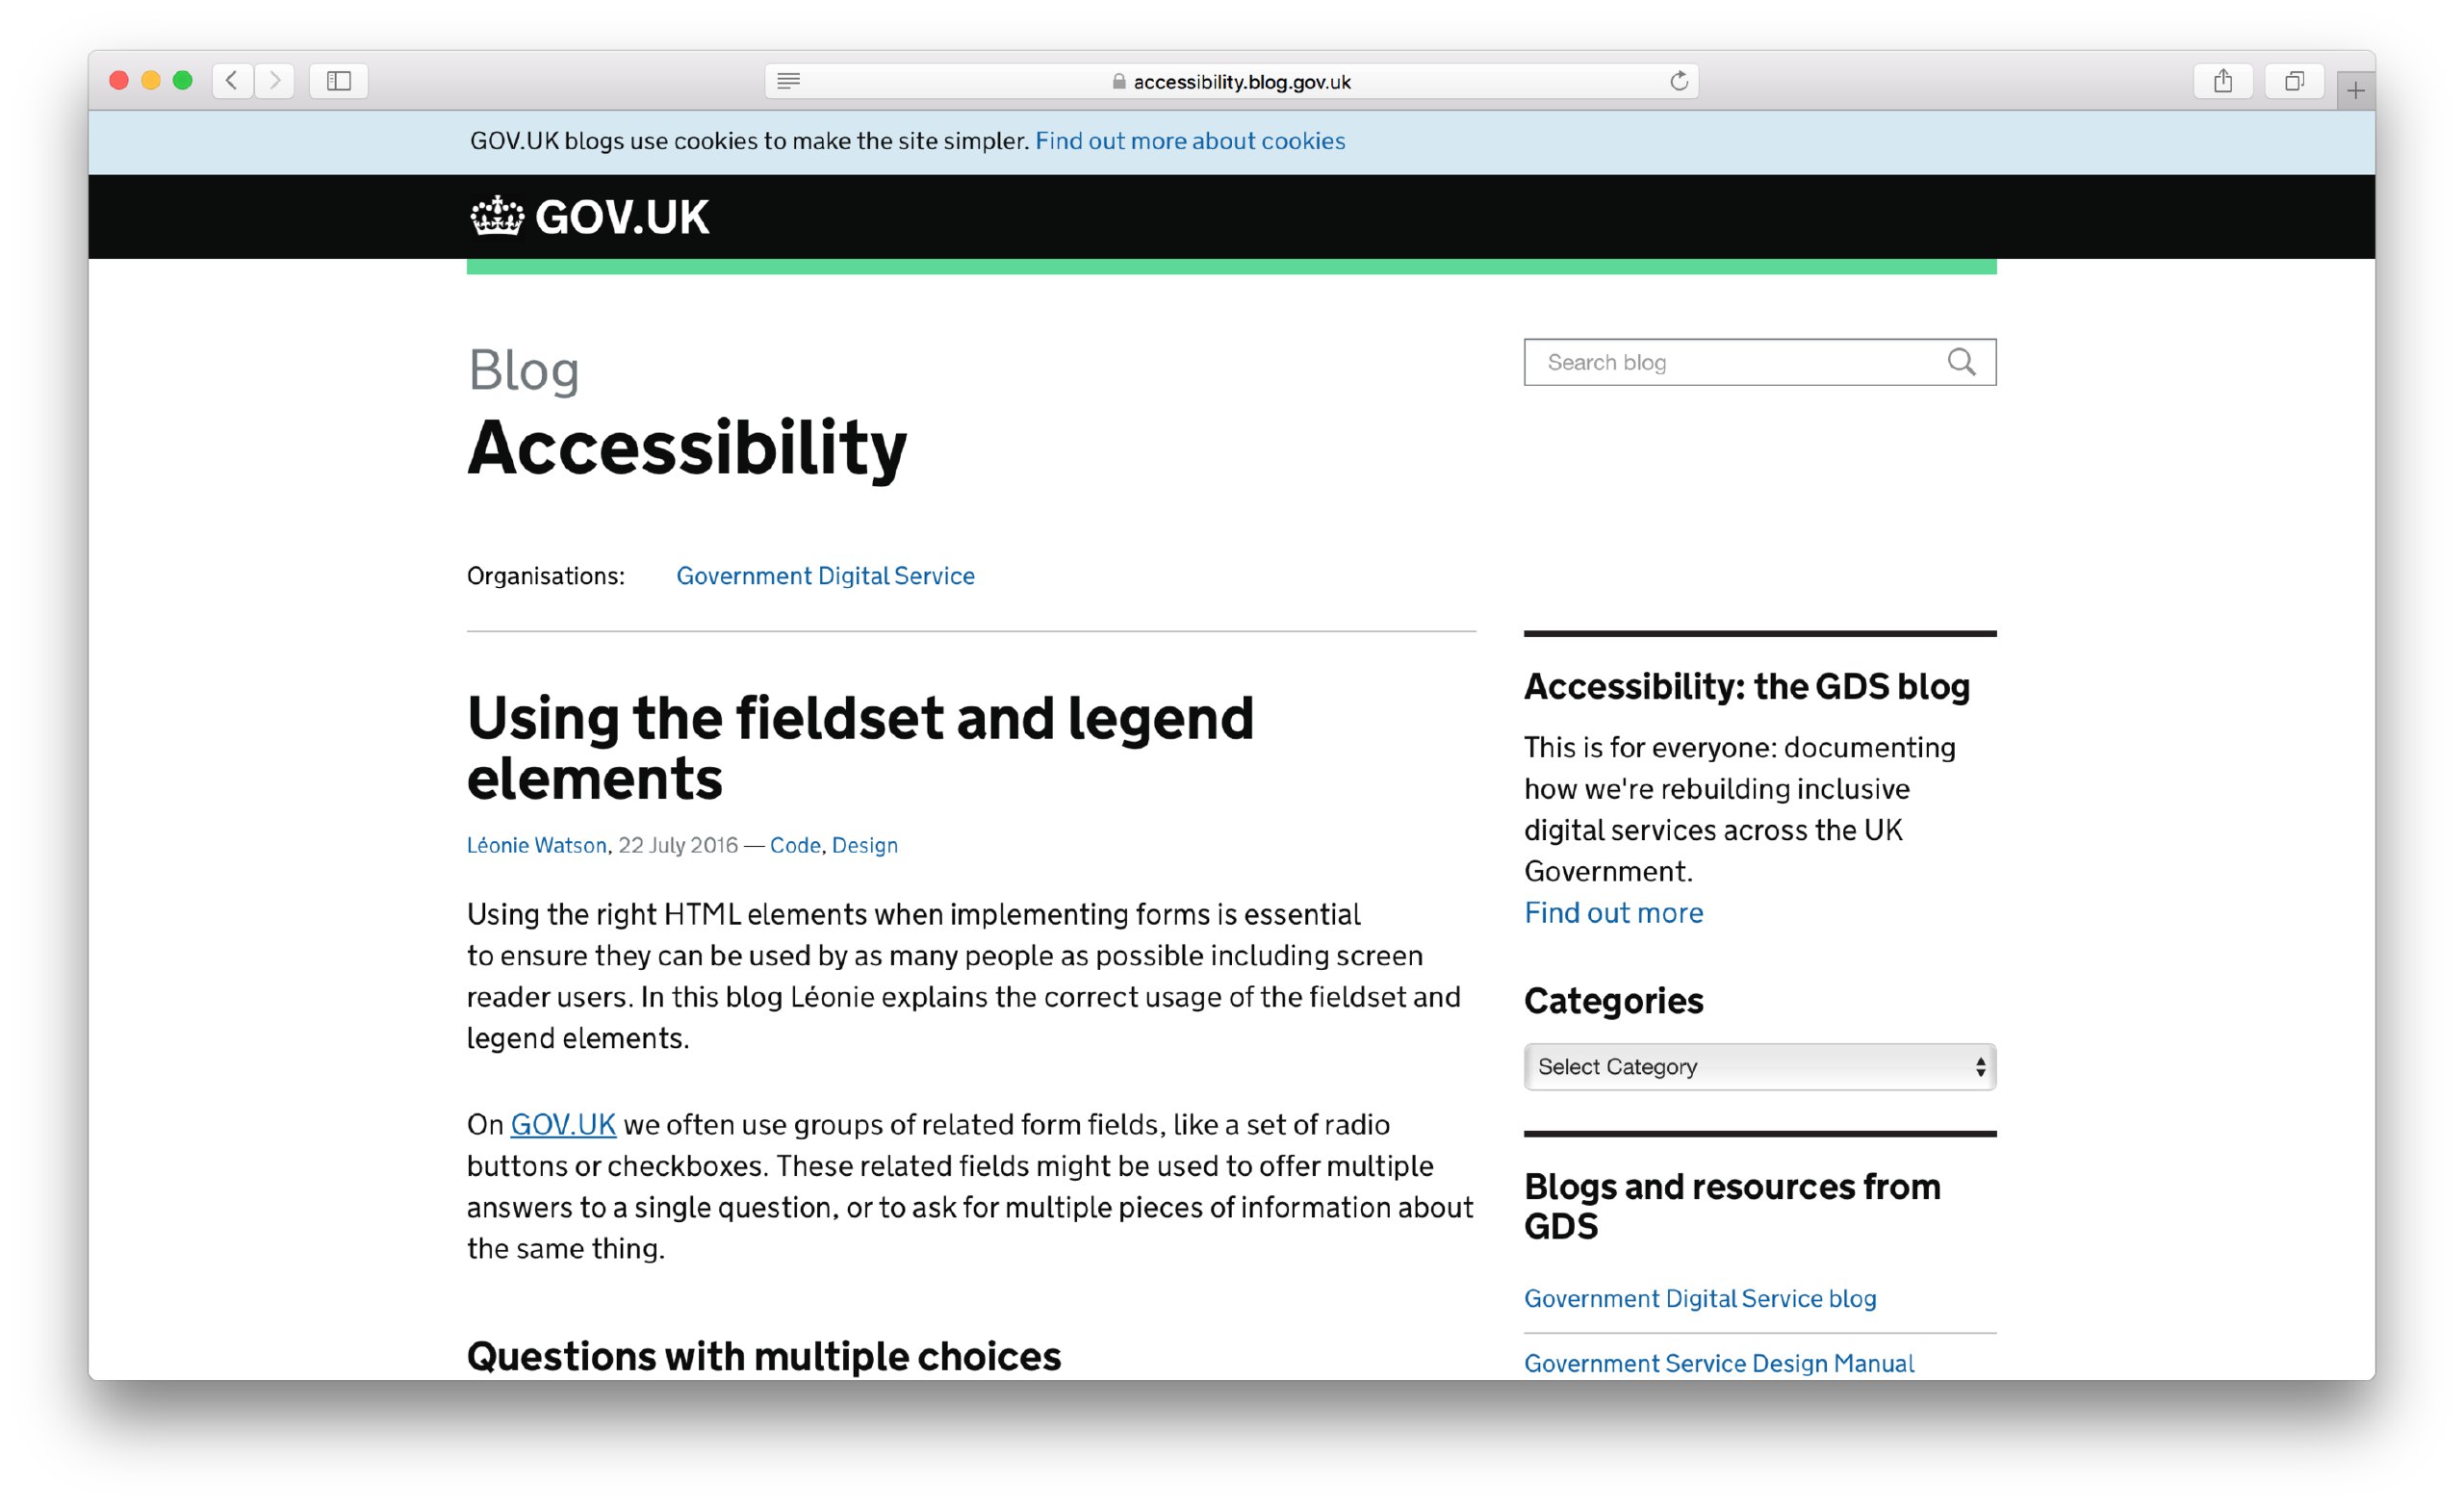Open Find out more about cookies link

click(1190, 141)
